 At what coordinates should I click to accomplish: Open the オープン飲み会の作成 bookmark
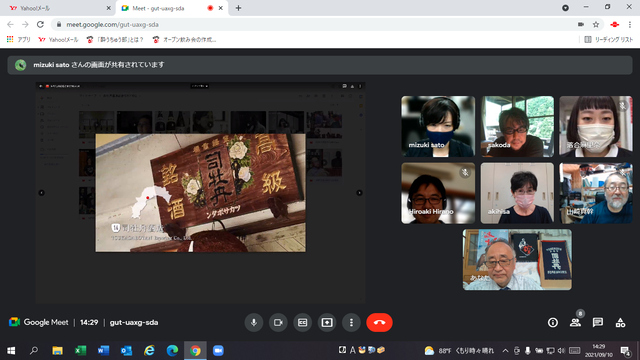click(184, 40)
